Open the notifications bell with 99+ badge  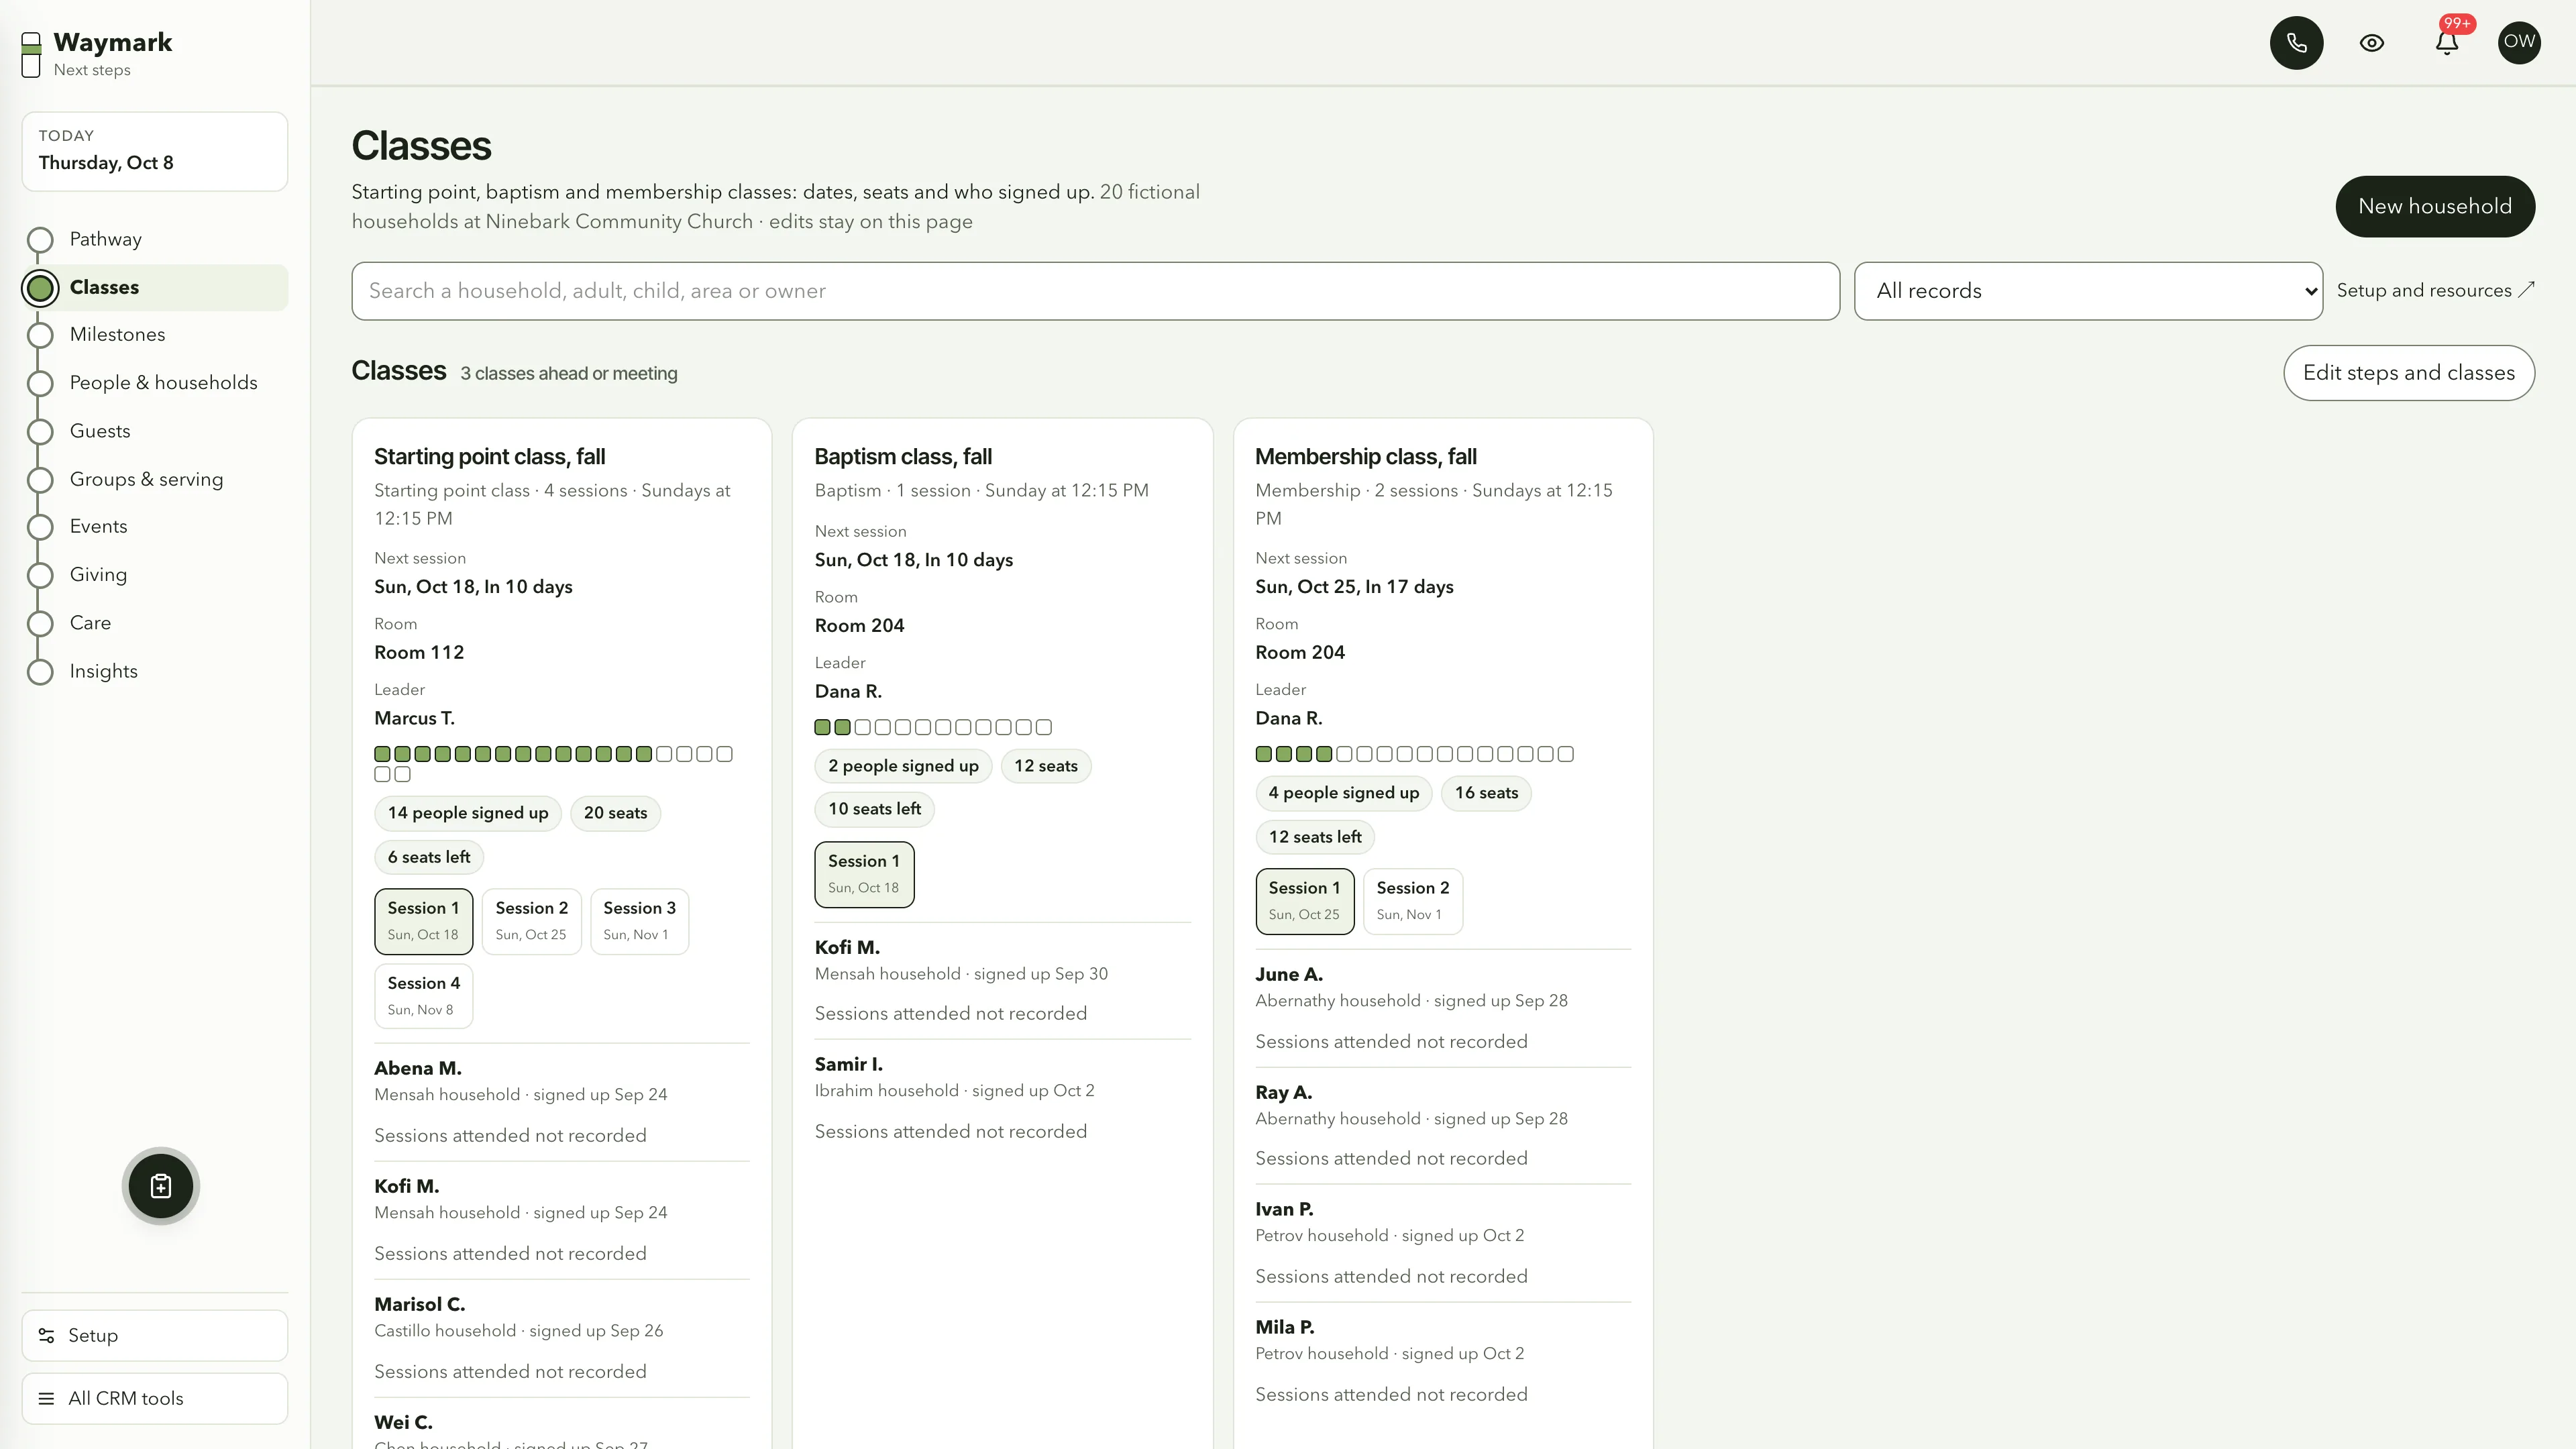tap(2447, 43)
